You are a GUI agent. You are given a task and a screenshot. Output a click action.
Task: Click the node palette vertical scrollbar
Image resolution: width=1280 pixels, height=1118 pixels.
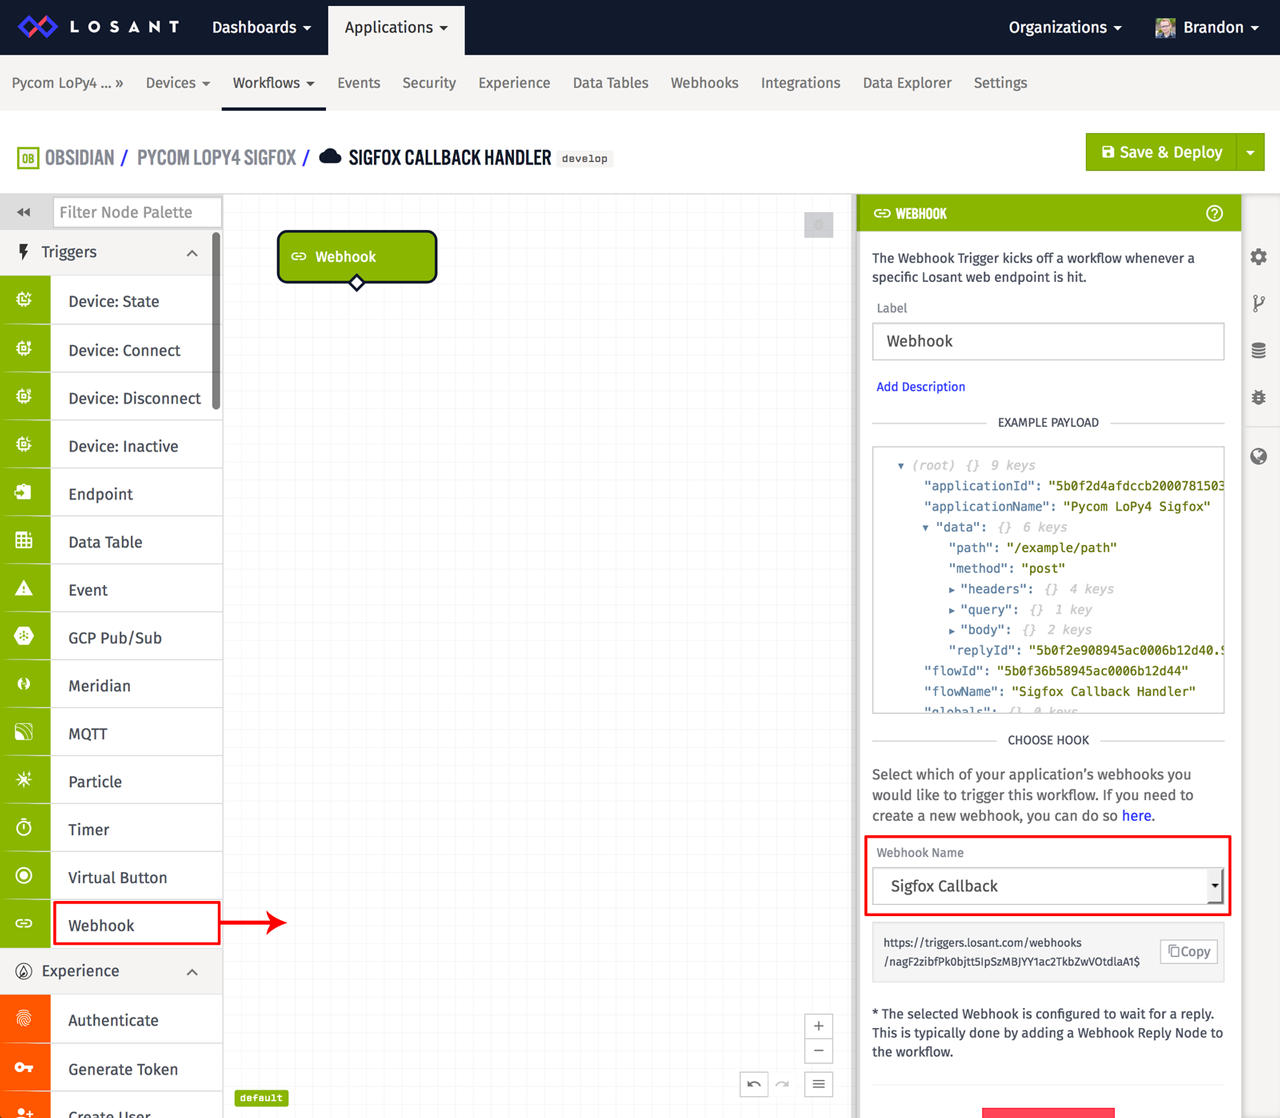(x=216, y=322)
